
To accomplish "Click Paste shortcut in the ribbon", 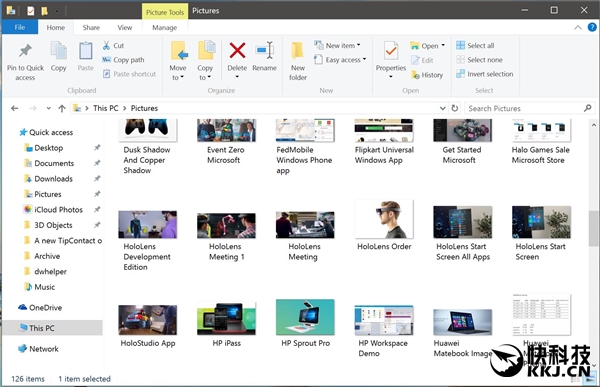I will click(x=129, y=74).
